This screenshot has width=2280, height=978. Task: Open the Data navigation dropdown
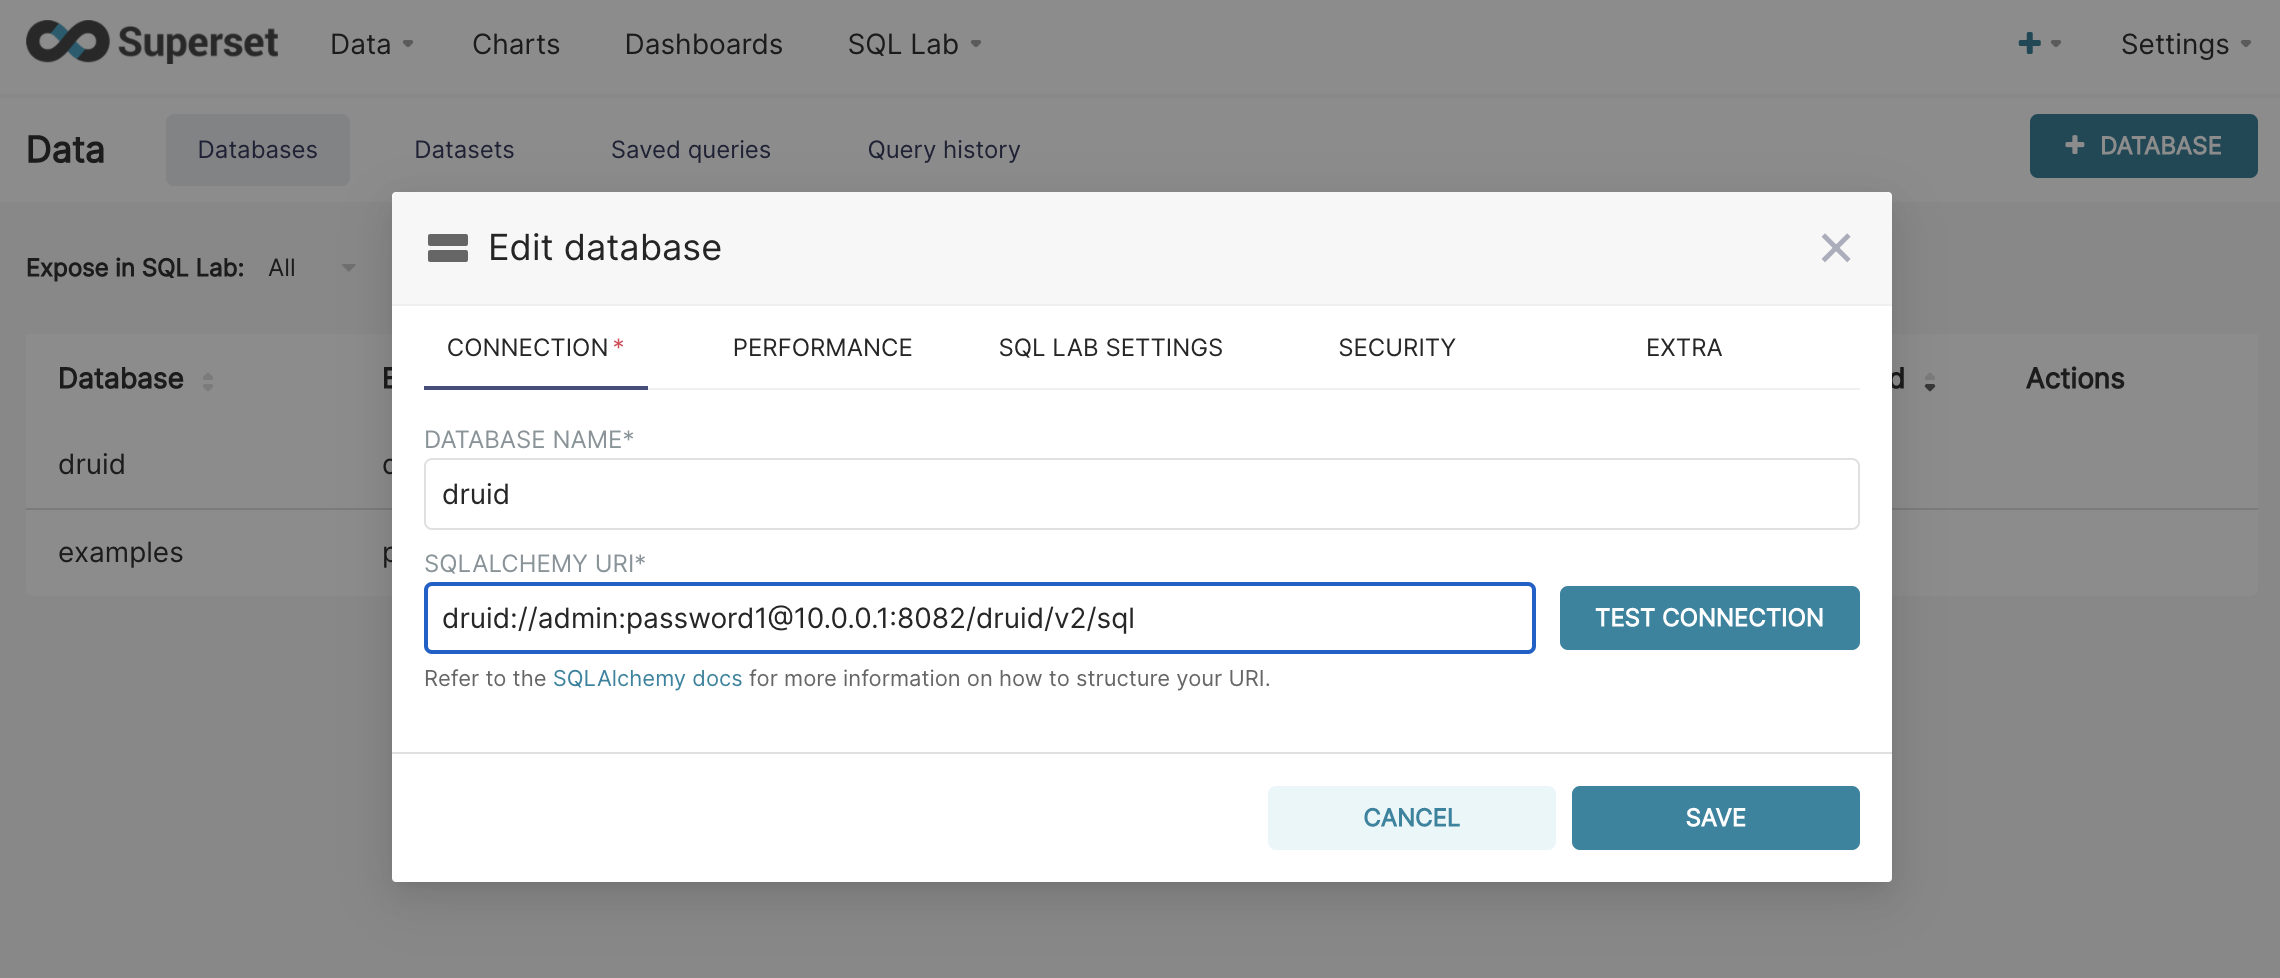[x=369, y=44]
